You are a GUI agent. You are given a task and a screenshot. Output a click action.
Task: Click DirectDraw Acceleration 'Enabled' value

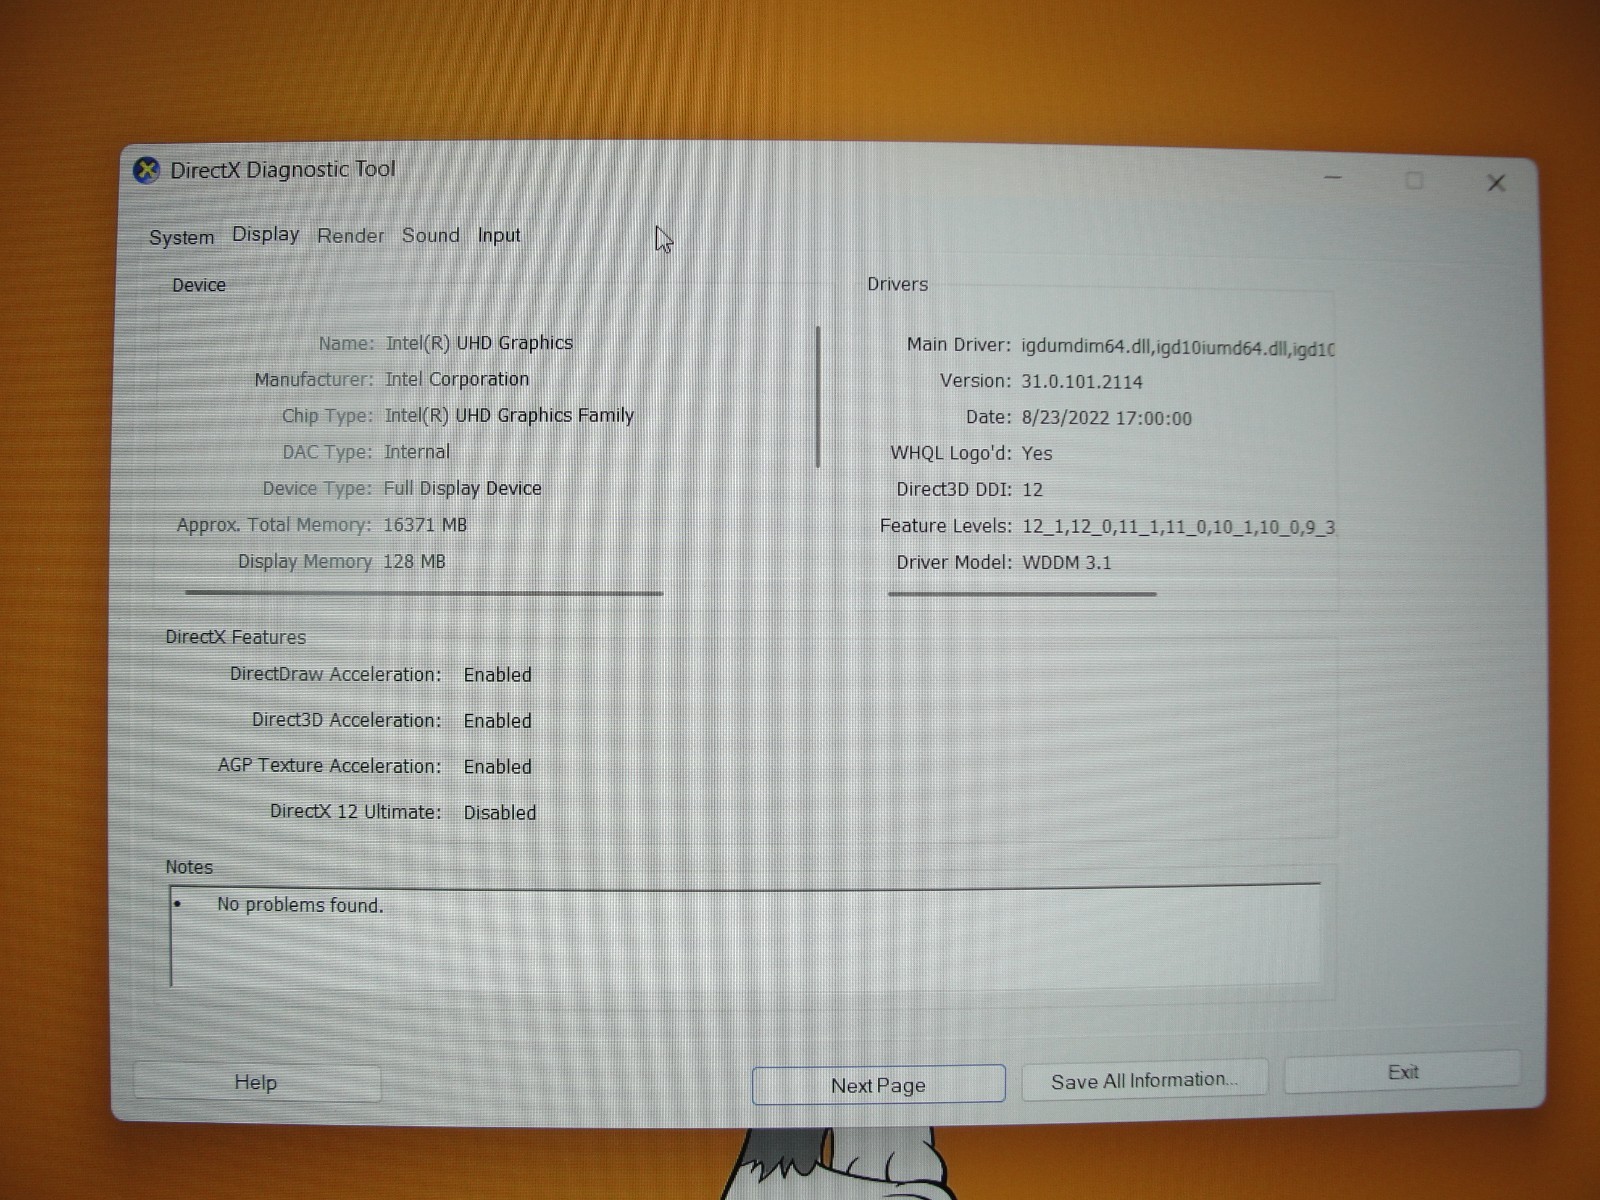coord(497,675)
